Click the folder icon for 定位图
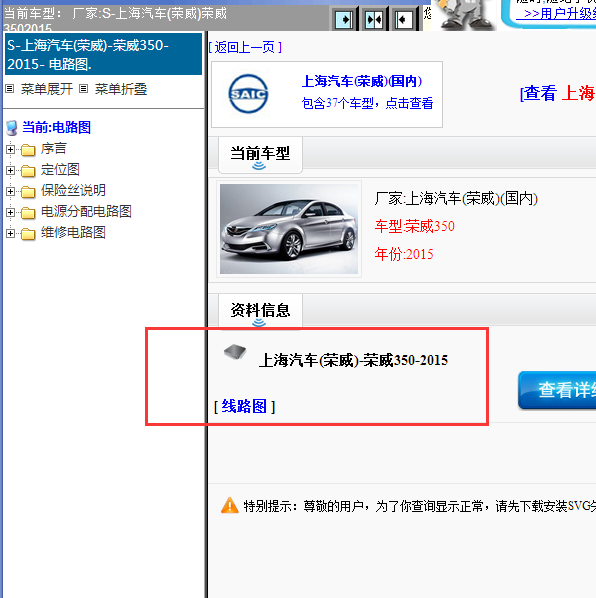The width and height of the screenshot is (596, 598). click(x=28, y=171)
